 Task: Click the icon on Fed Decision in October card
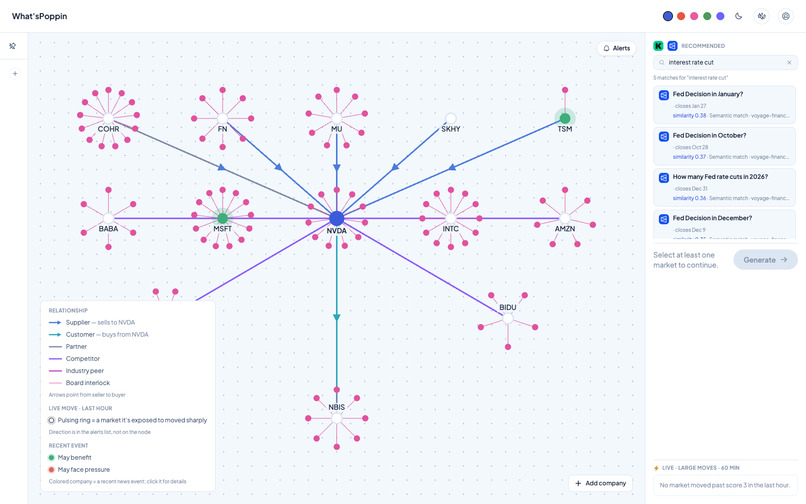664,136
